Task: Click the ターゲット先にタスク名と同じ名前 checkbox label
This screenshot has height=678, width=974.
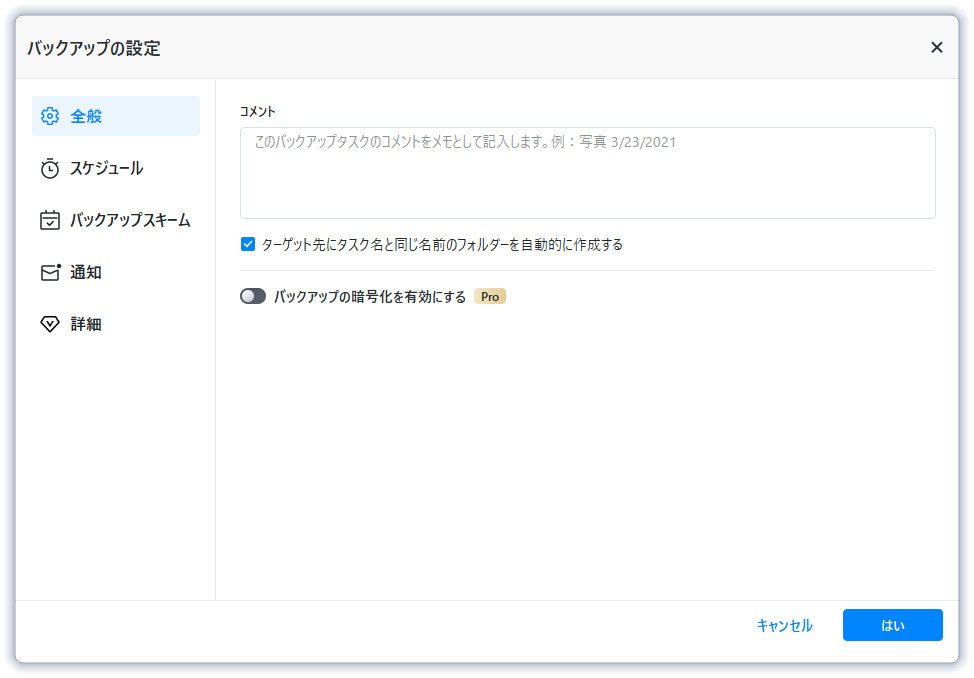Action: tap(442, 245)
